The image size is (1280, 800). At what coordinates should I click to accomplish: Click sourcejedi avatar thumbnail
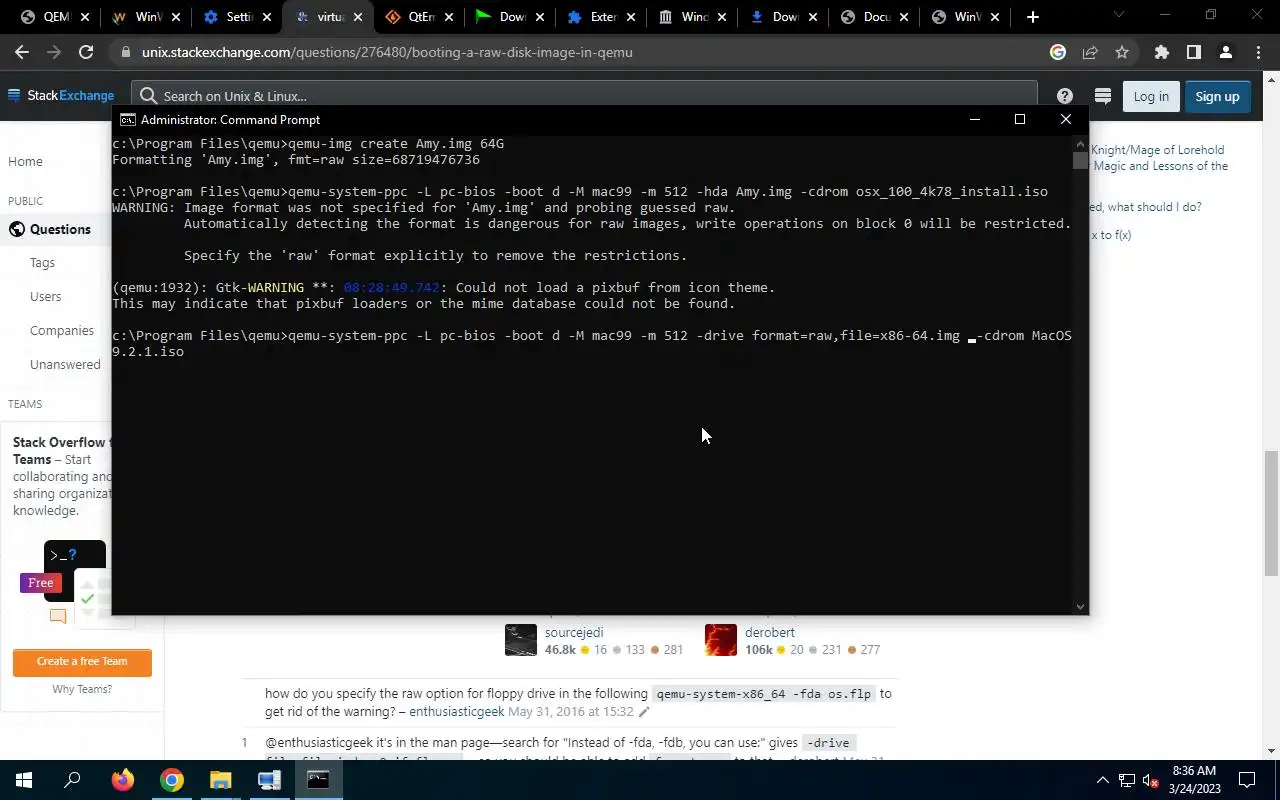coord(521,640)
